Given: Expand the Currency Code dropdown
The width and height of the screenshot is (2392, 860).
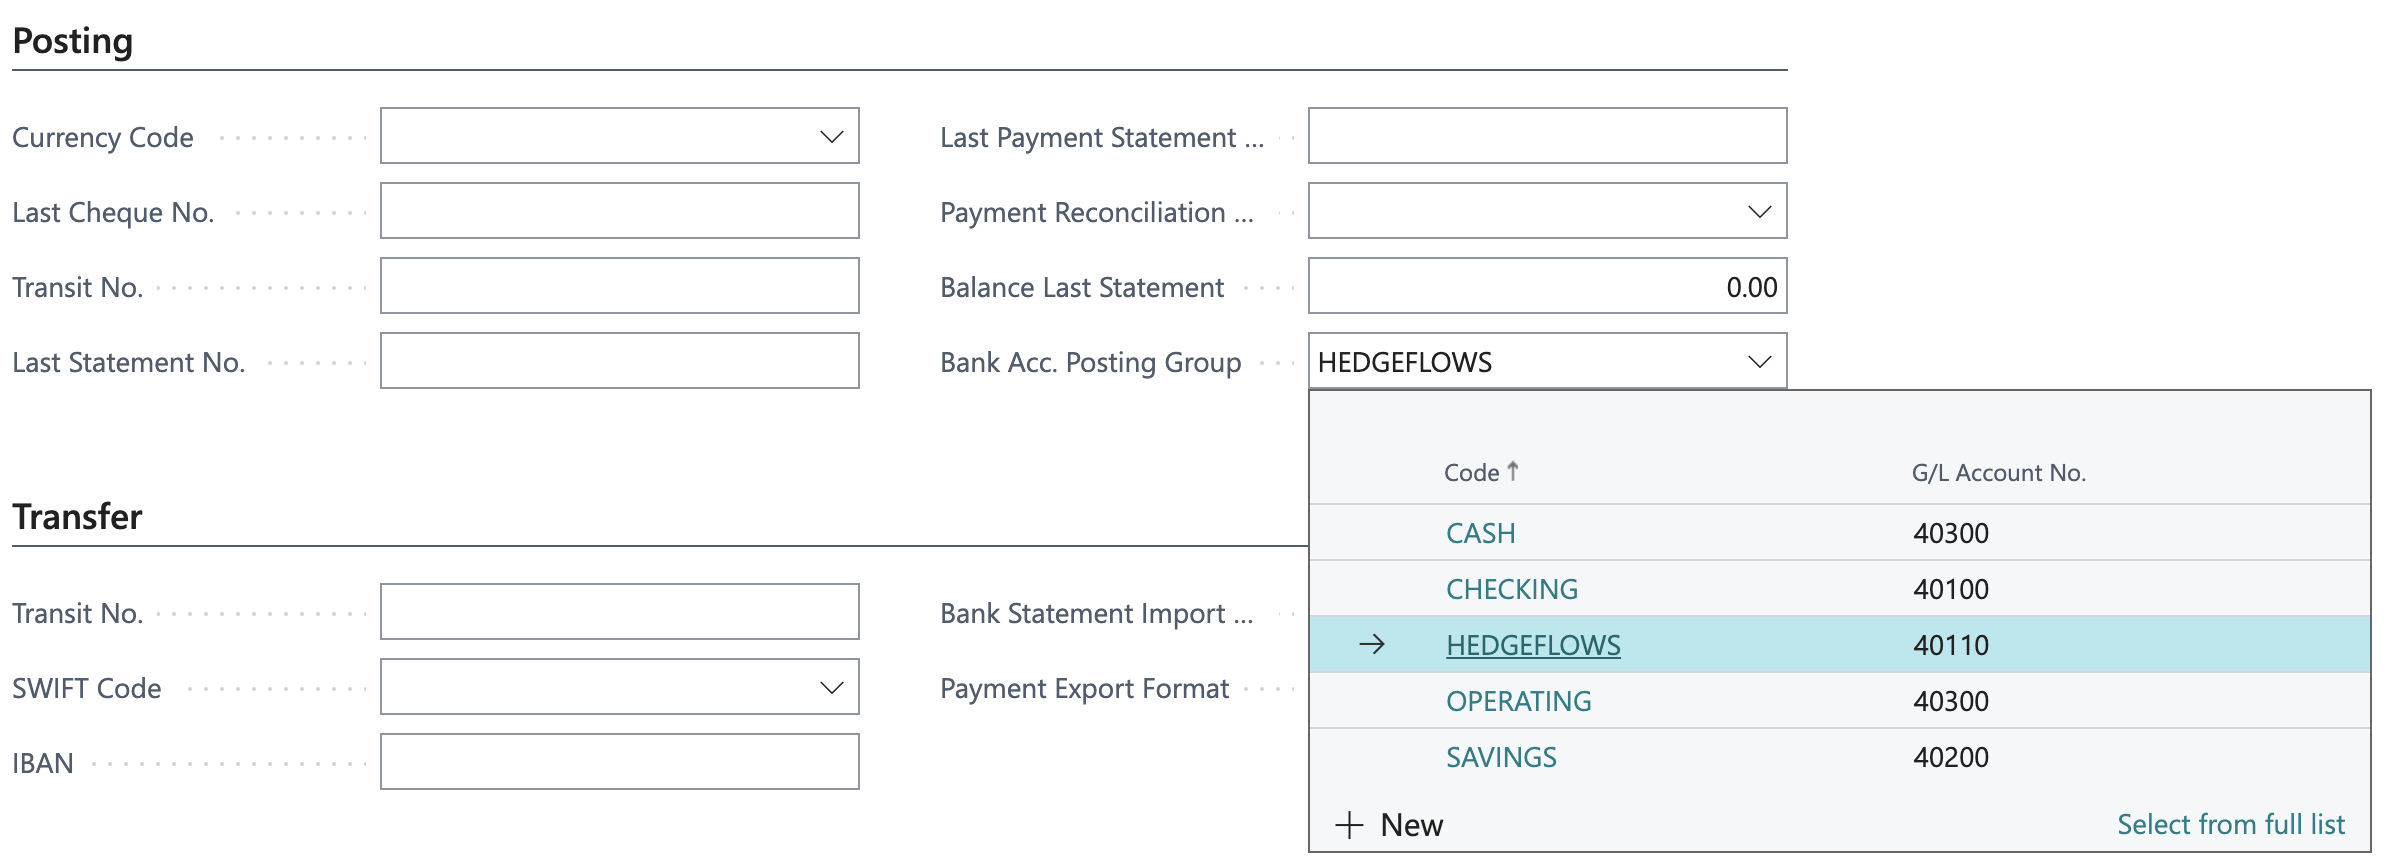Looking at the screenshot, I should [x=831, y=137].
